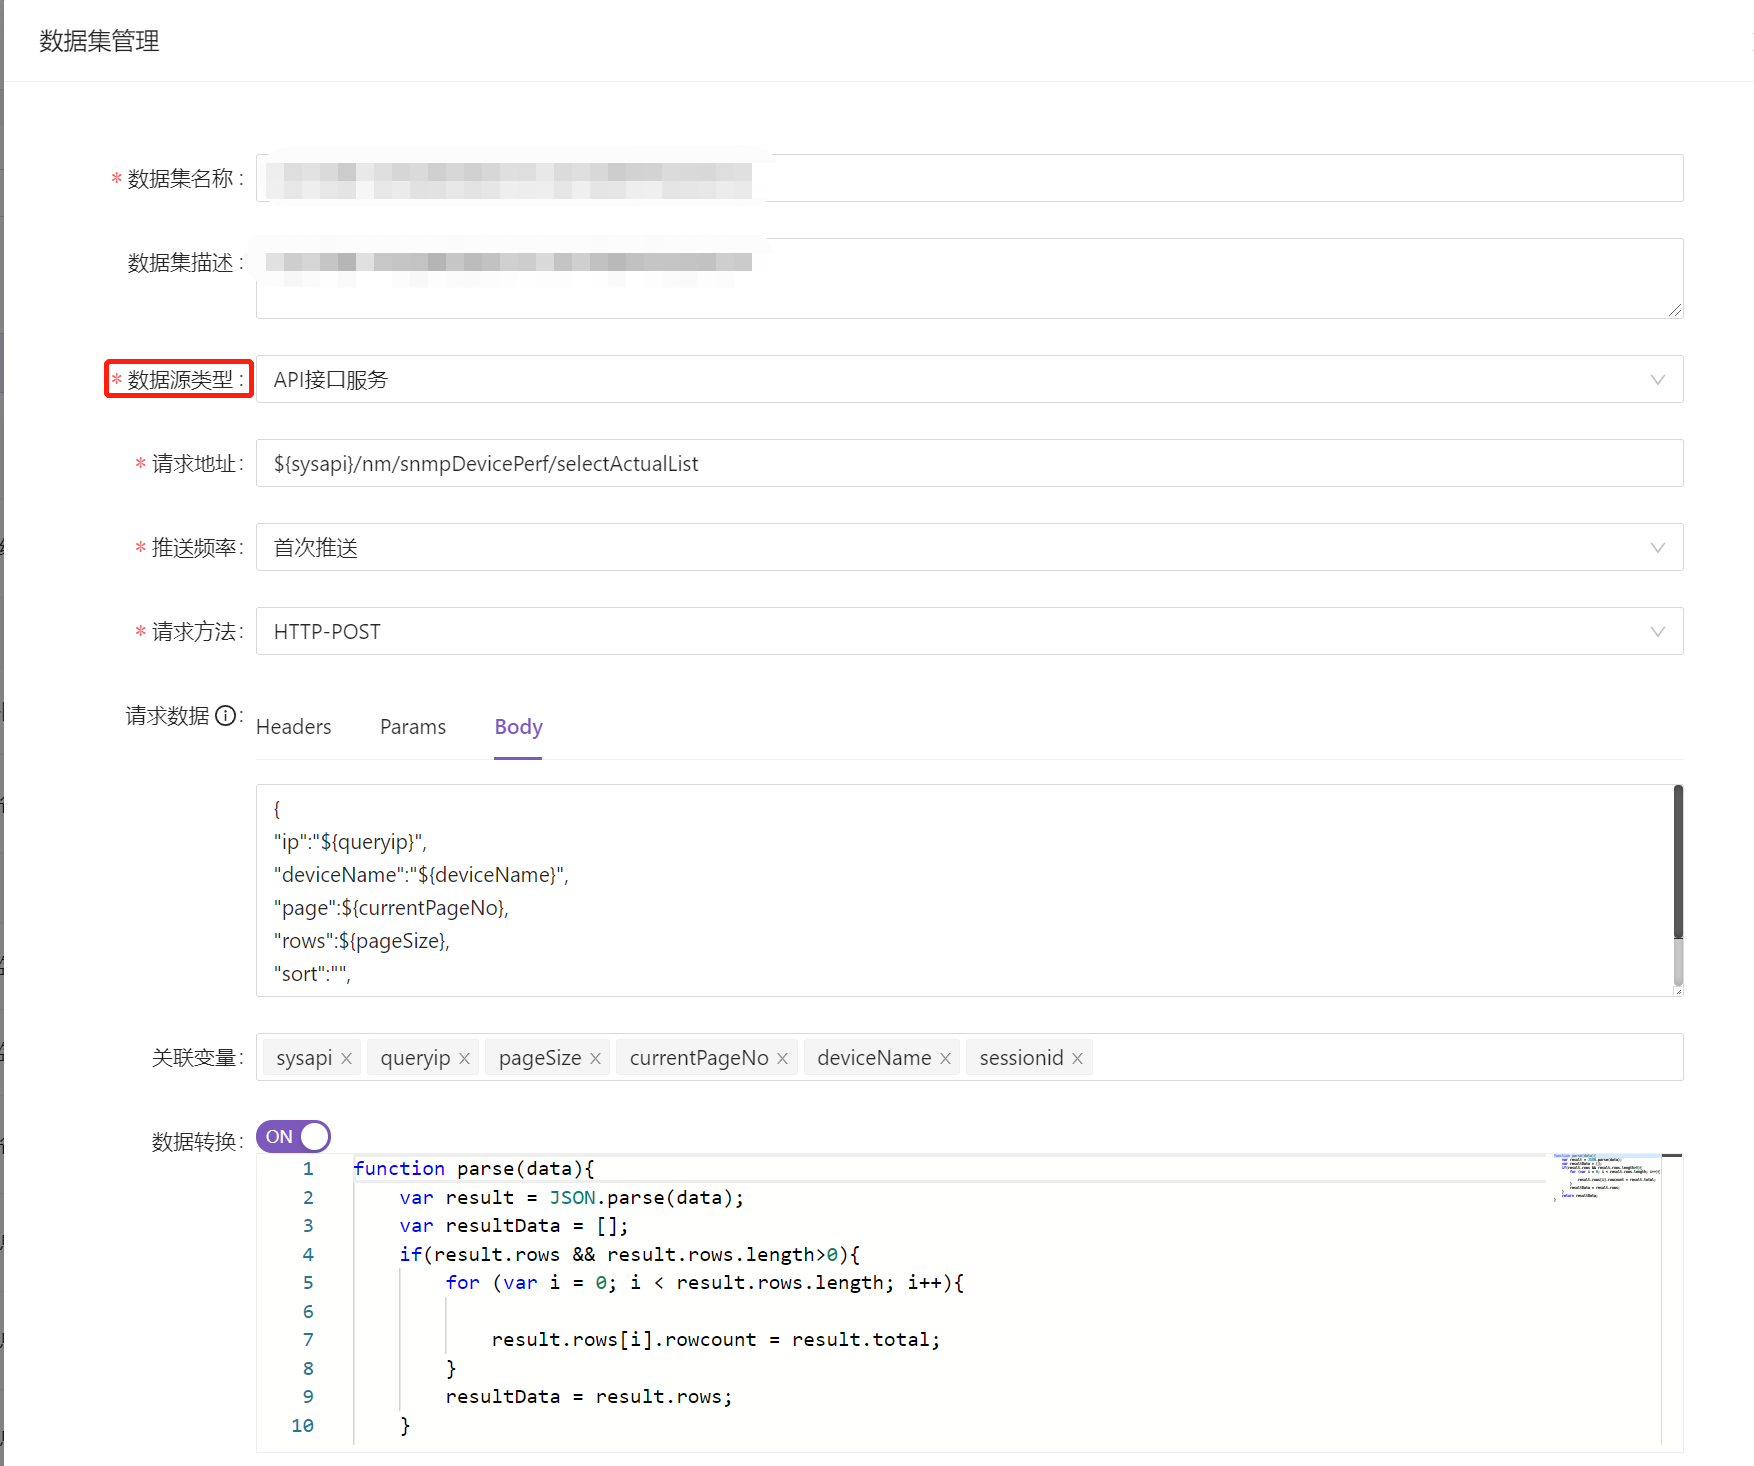1754x1466 pixels.
Task: Click the 数据集管理 page title
Action: (99, 41)
